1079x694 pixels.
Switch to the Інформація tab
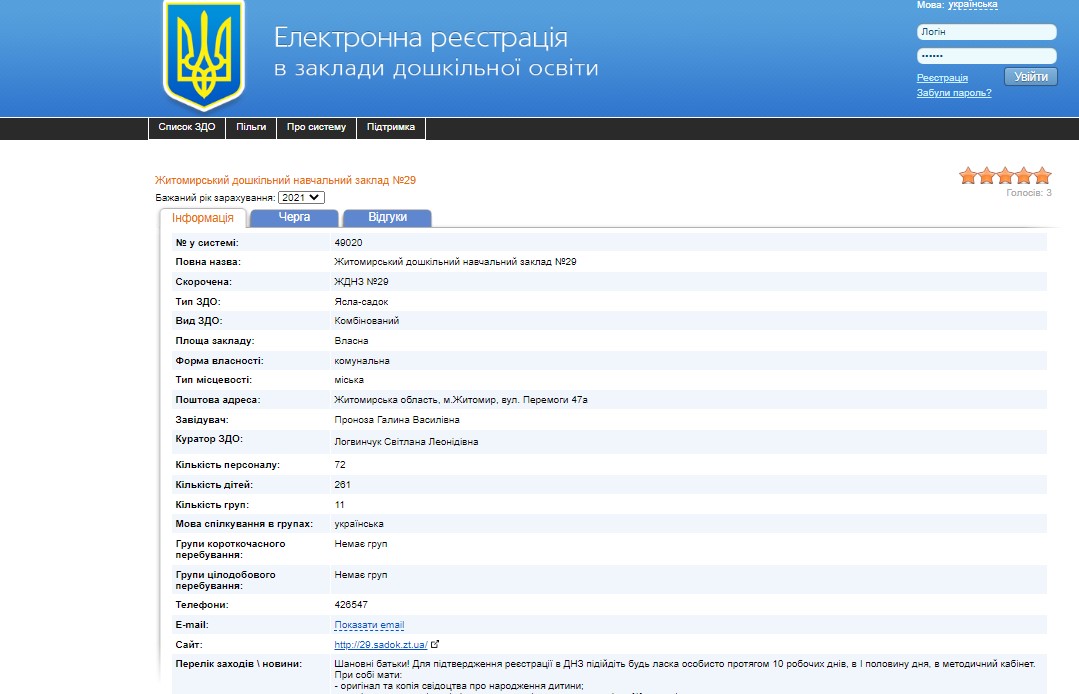point(203,218)
